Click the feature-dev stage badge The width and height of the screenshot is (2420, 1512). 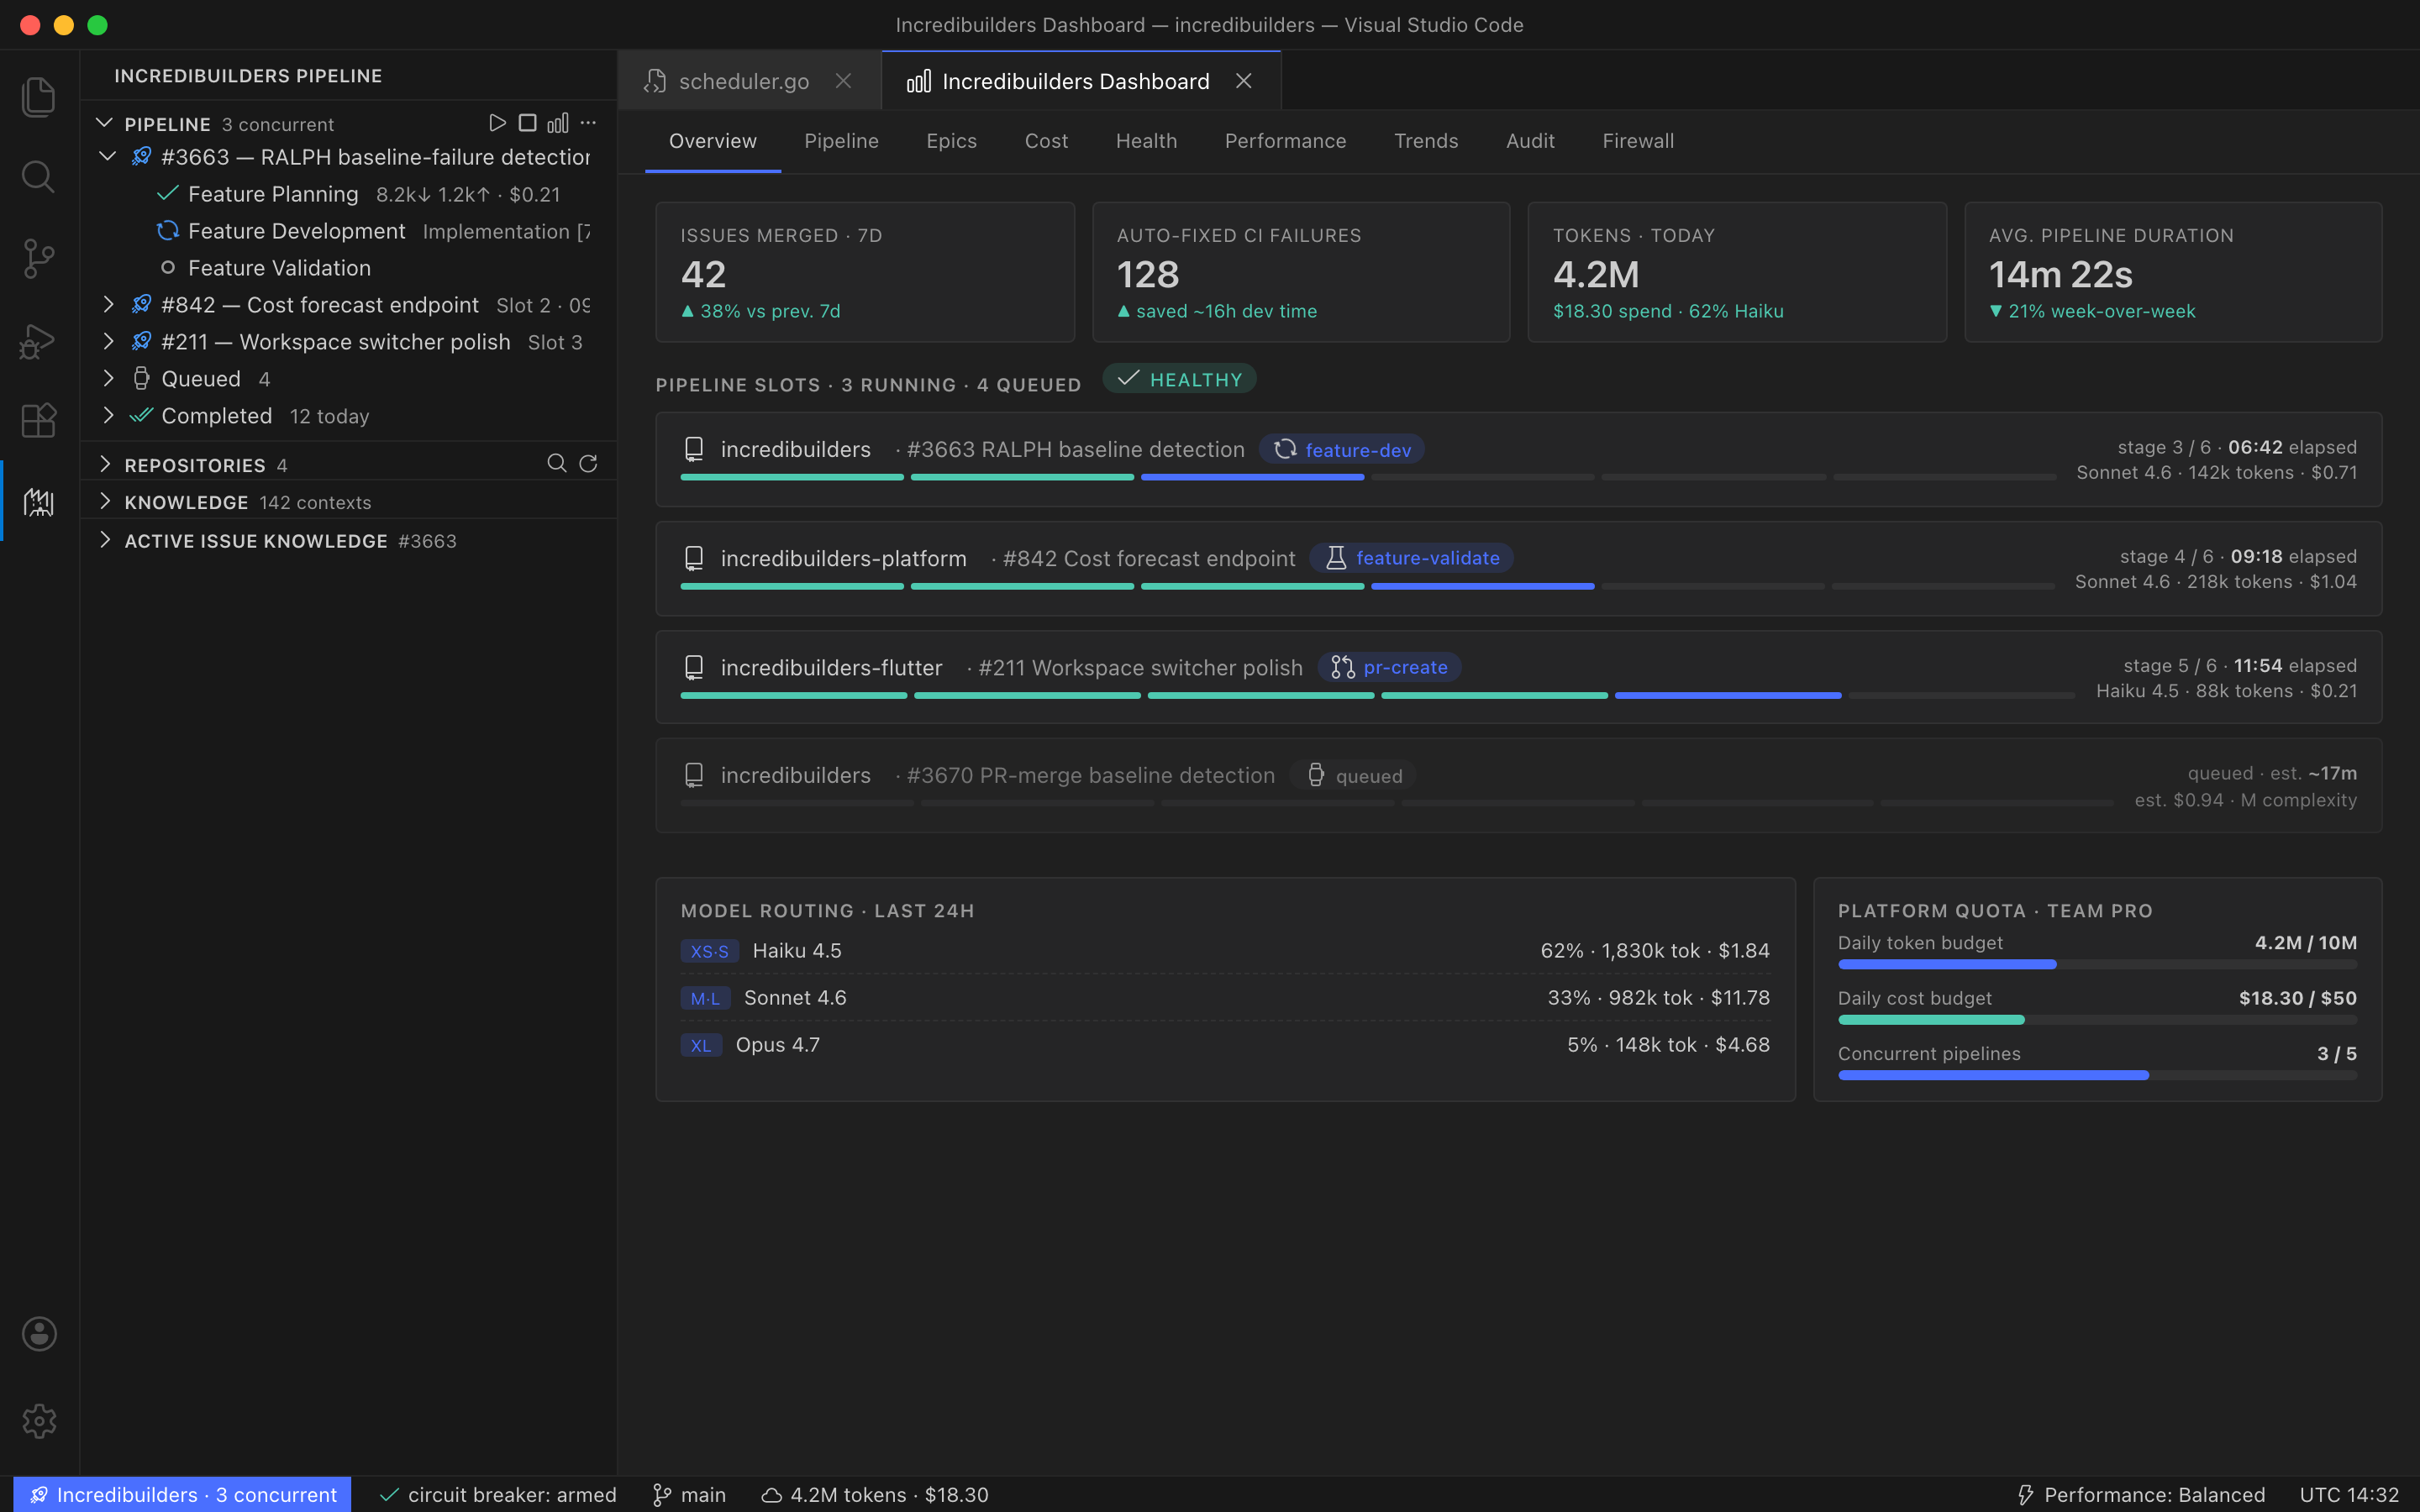click(1341, 449)
